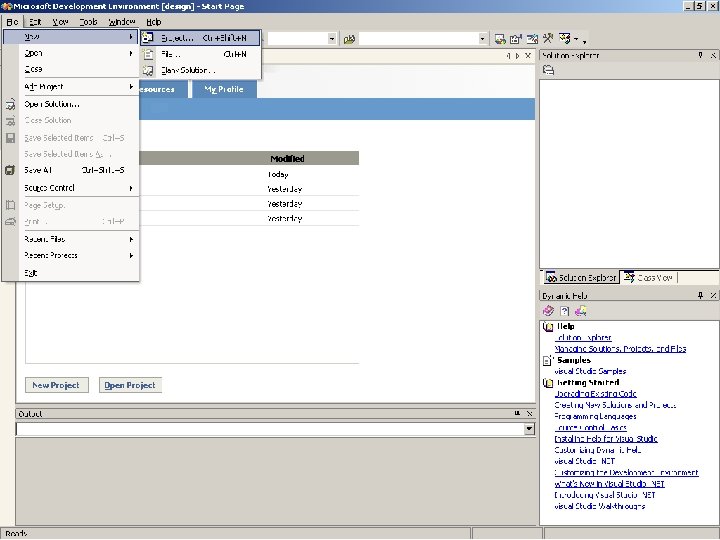720x540 pixels.
Task: Expand the Source Control submenu
Action: coord(71,188)
